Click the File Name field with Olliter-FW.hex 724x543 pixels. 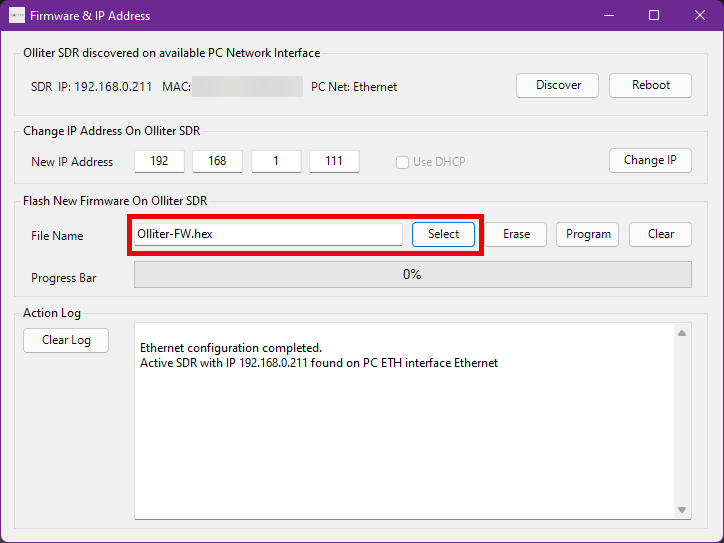268,234
